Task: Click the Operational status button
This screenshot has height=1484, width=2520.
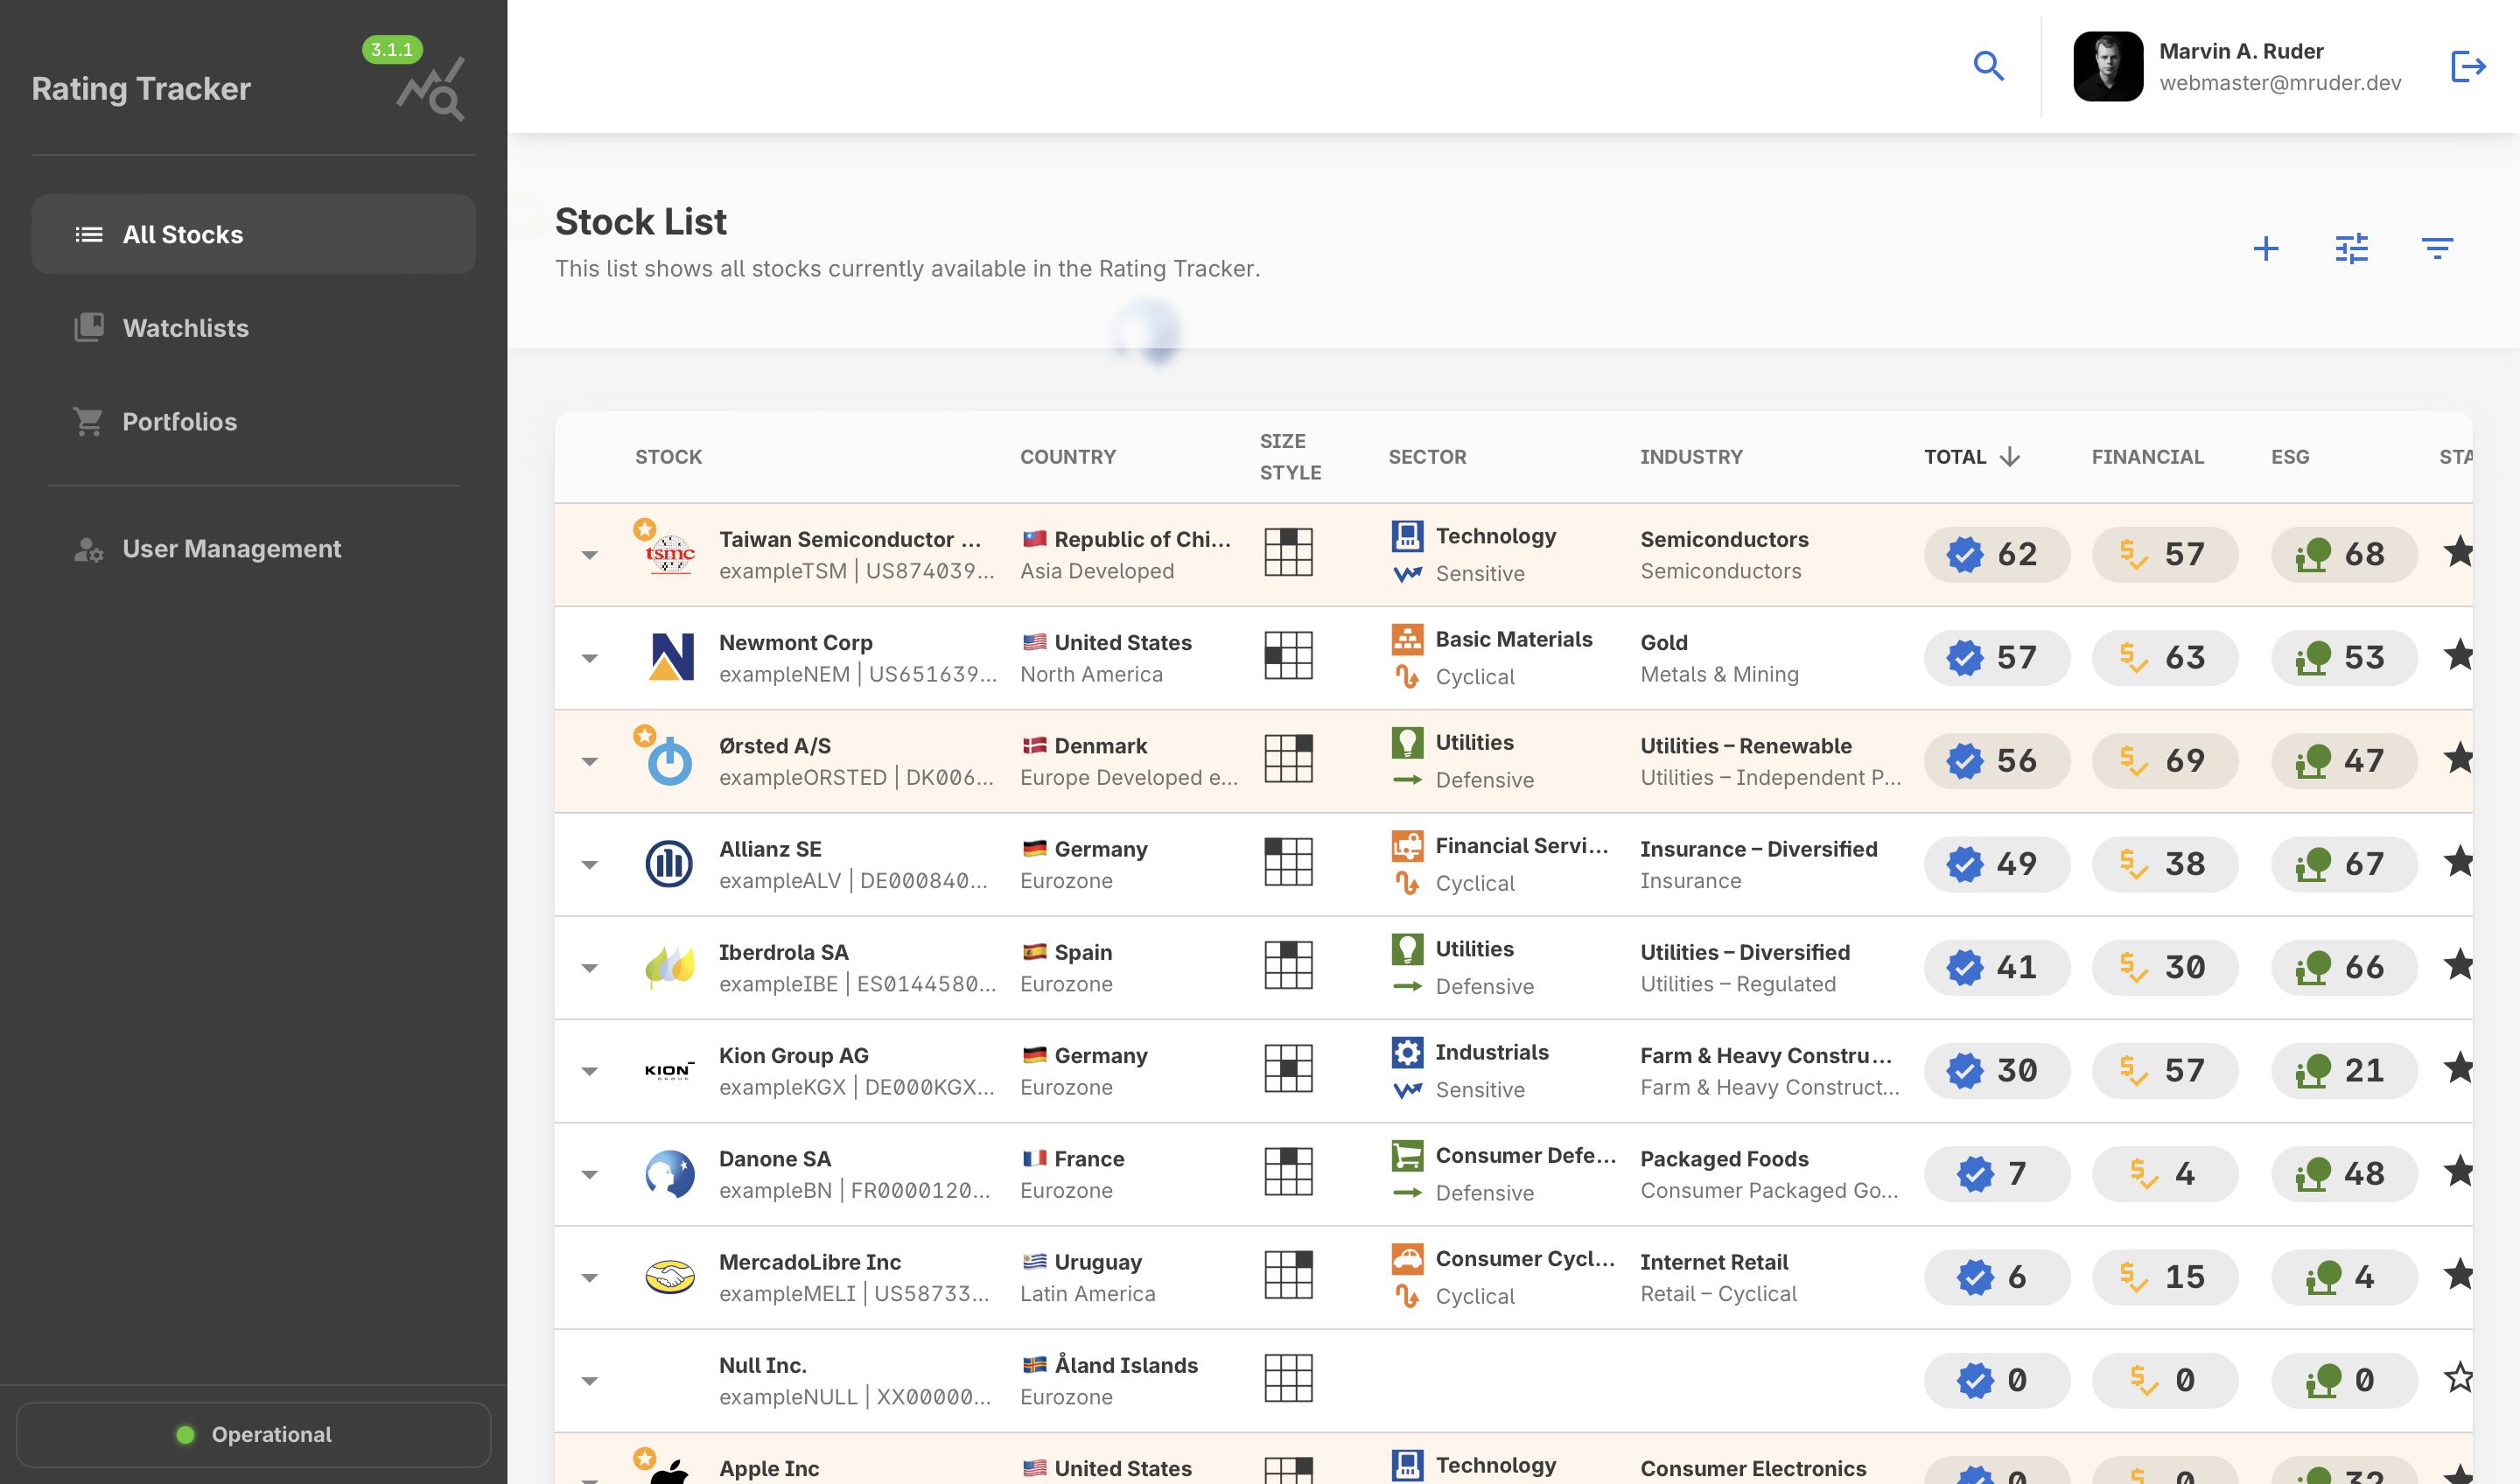Action: pos(253,1434)
